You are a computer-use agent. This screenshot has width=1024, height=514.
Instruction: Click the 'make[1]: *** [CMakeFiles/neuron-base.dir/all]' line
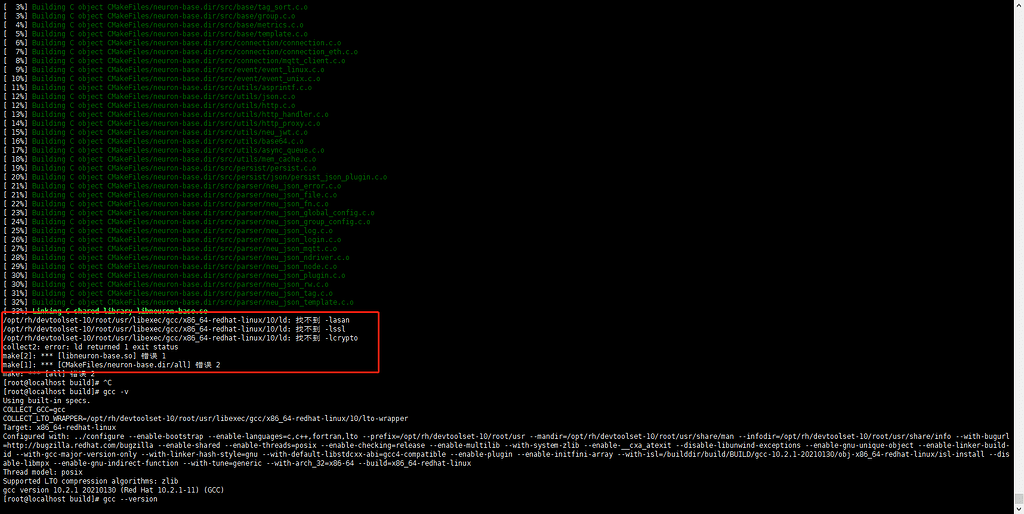[110, 365]
